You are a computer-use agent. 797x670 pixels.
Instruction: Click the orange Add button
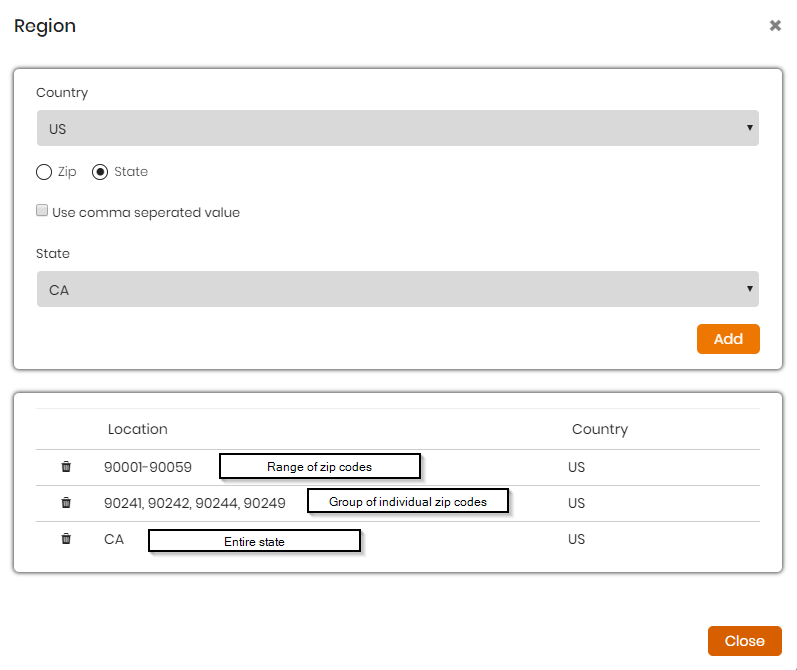[x=728, y=339]
